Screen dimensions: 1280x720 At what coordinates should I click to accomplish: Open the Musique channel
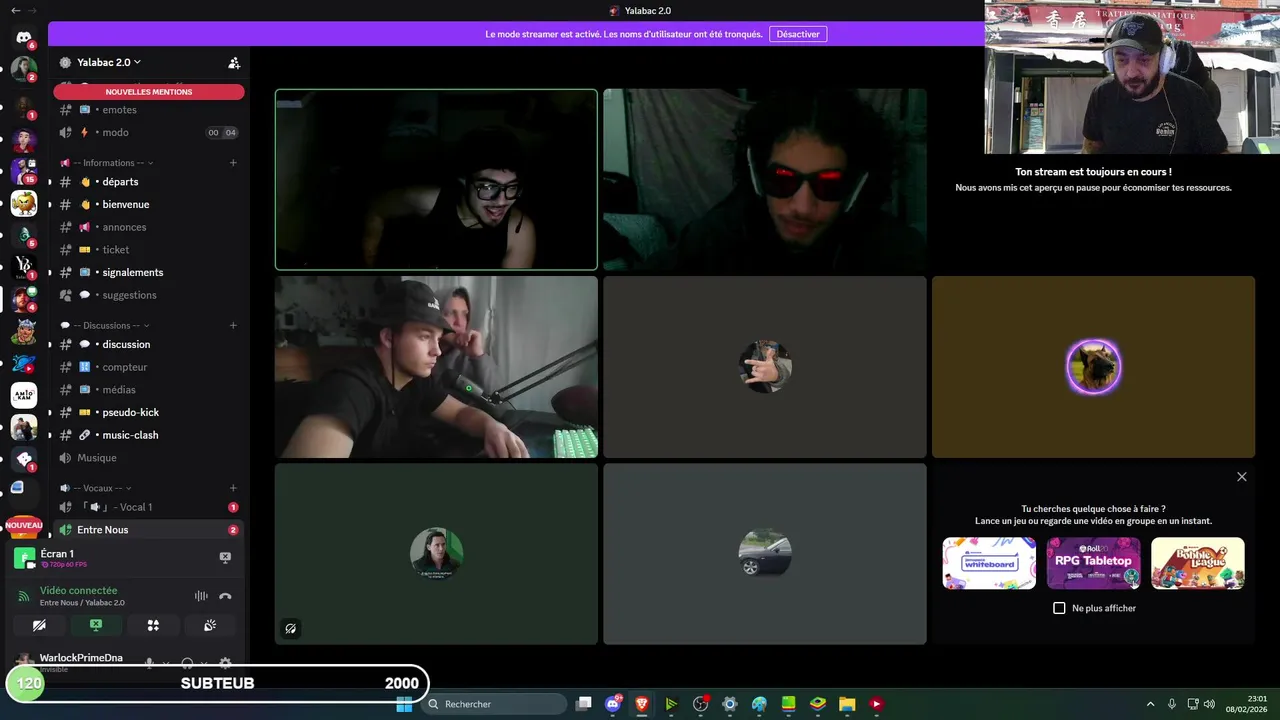pyautogui.click(x=148, y=458)
